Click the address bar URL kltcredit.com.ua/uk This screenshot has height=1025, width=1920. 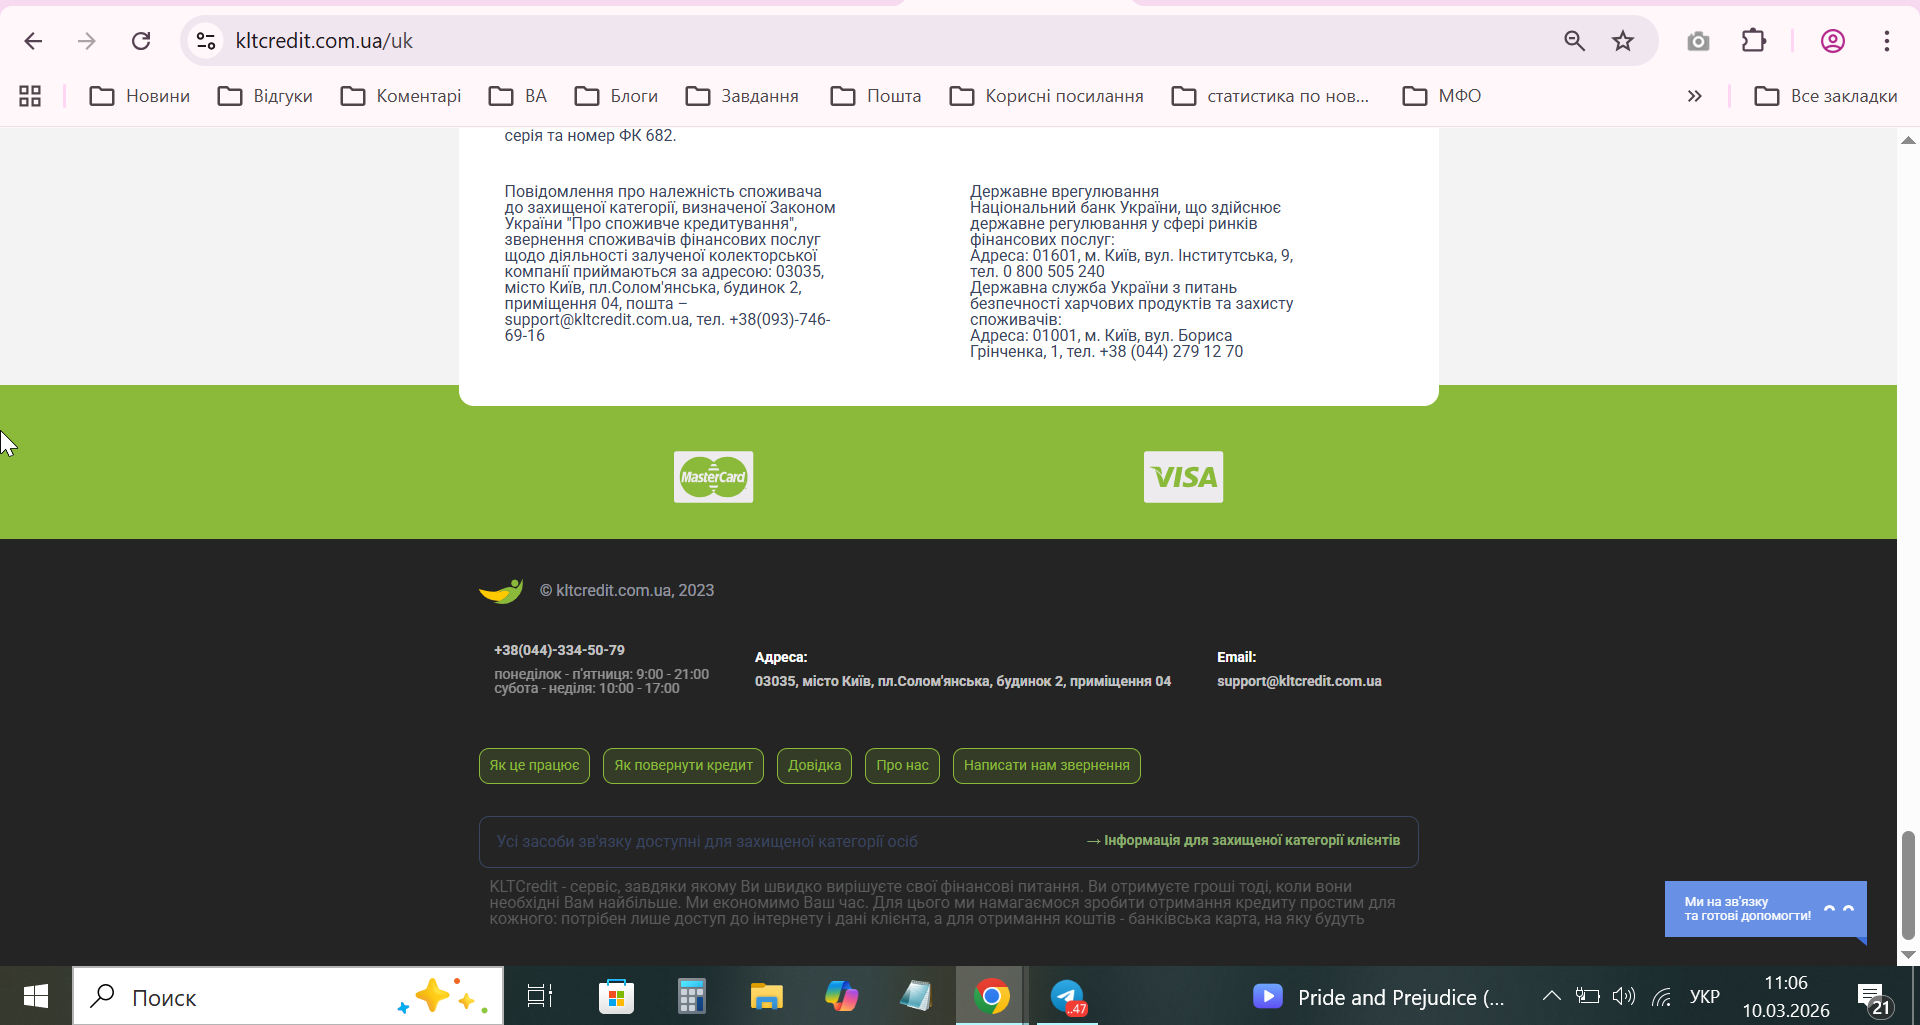(324, 41)
